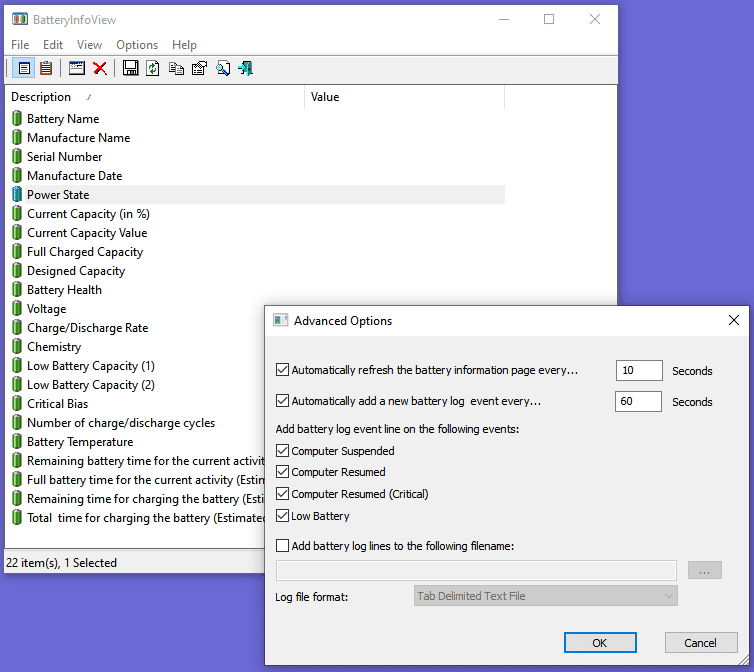
Task: Click the Save floppy disk icon
Action: (130, 68)
